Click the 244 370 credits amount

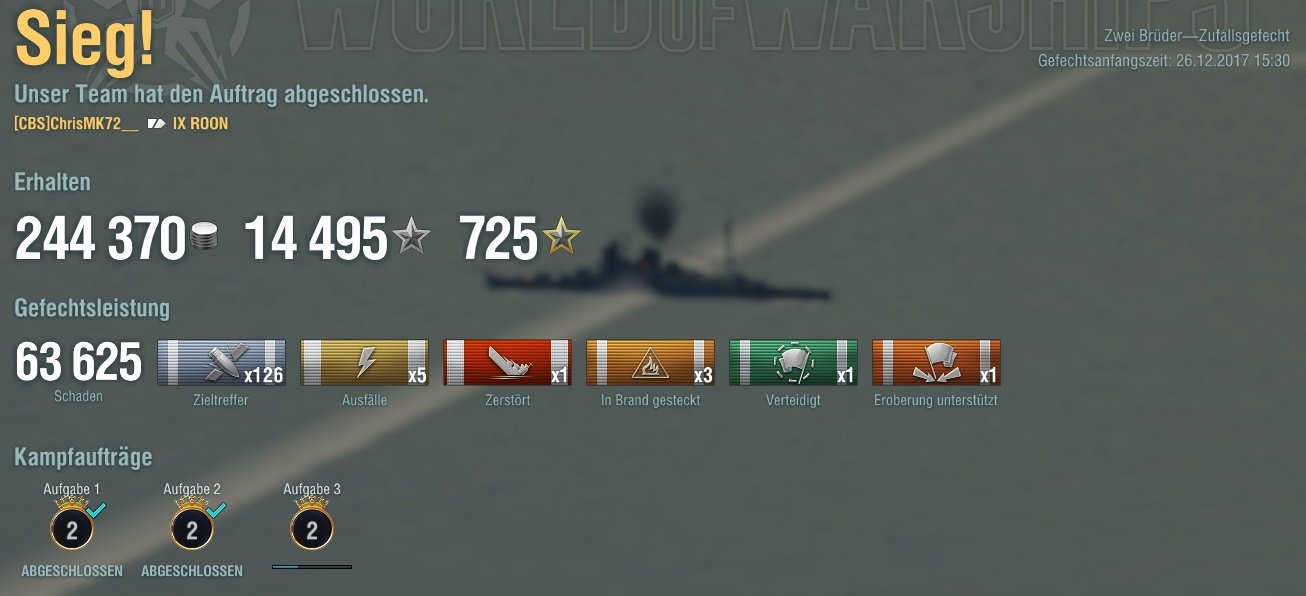click(x=100, y=238)
